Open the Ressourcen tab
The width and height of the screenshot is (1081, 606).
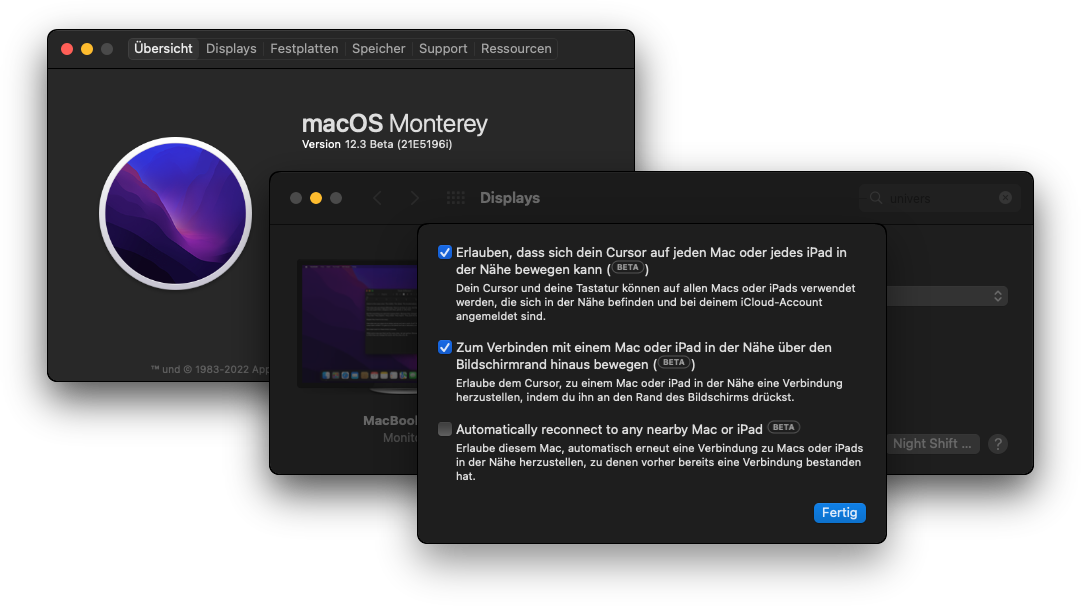[516, 49]
